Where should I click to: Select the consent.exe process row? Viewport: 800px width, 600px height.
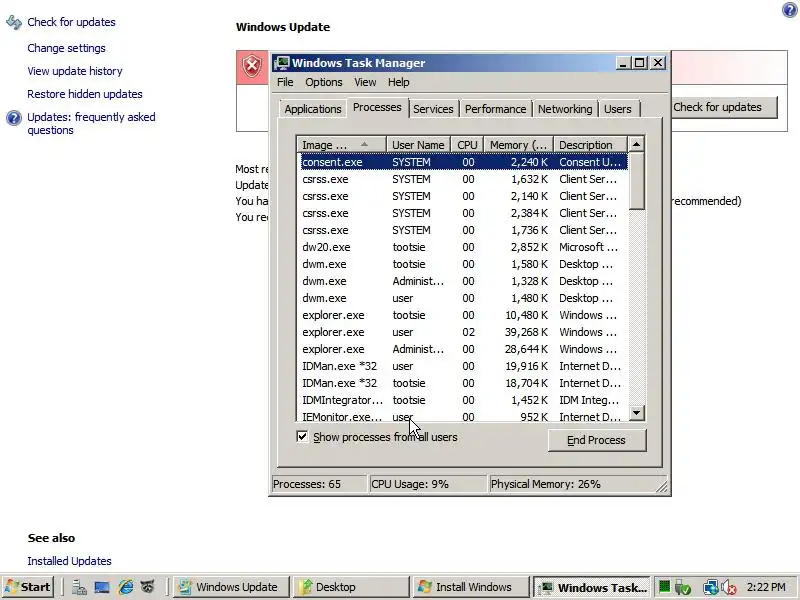click(463, 162)
